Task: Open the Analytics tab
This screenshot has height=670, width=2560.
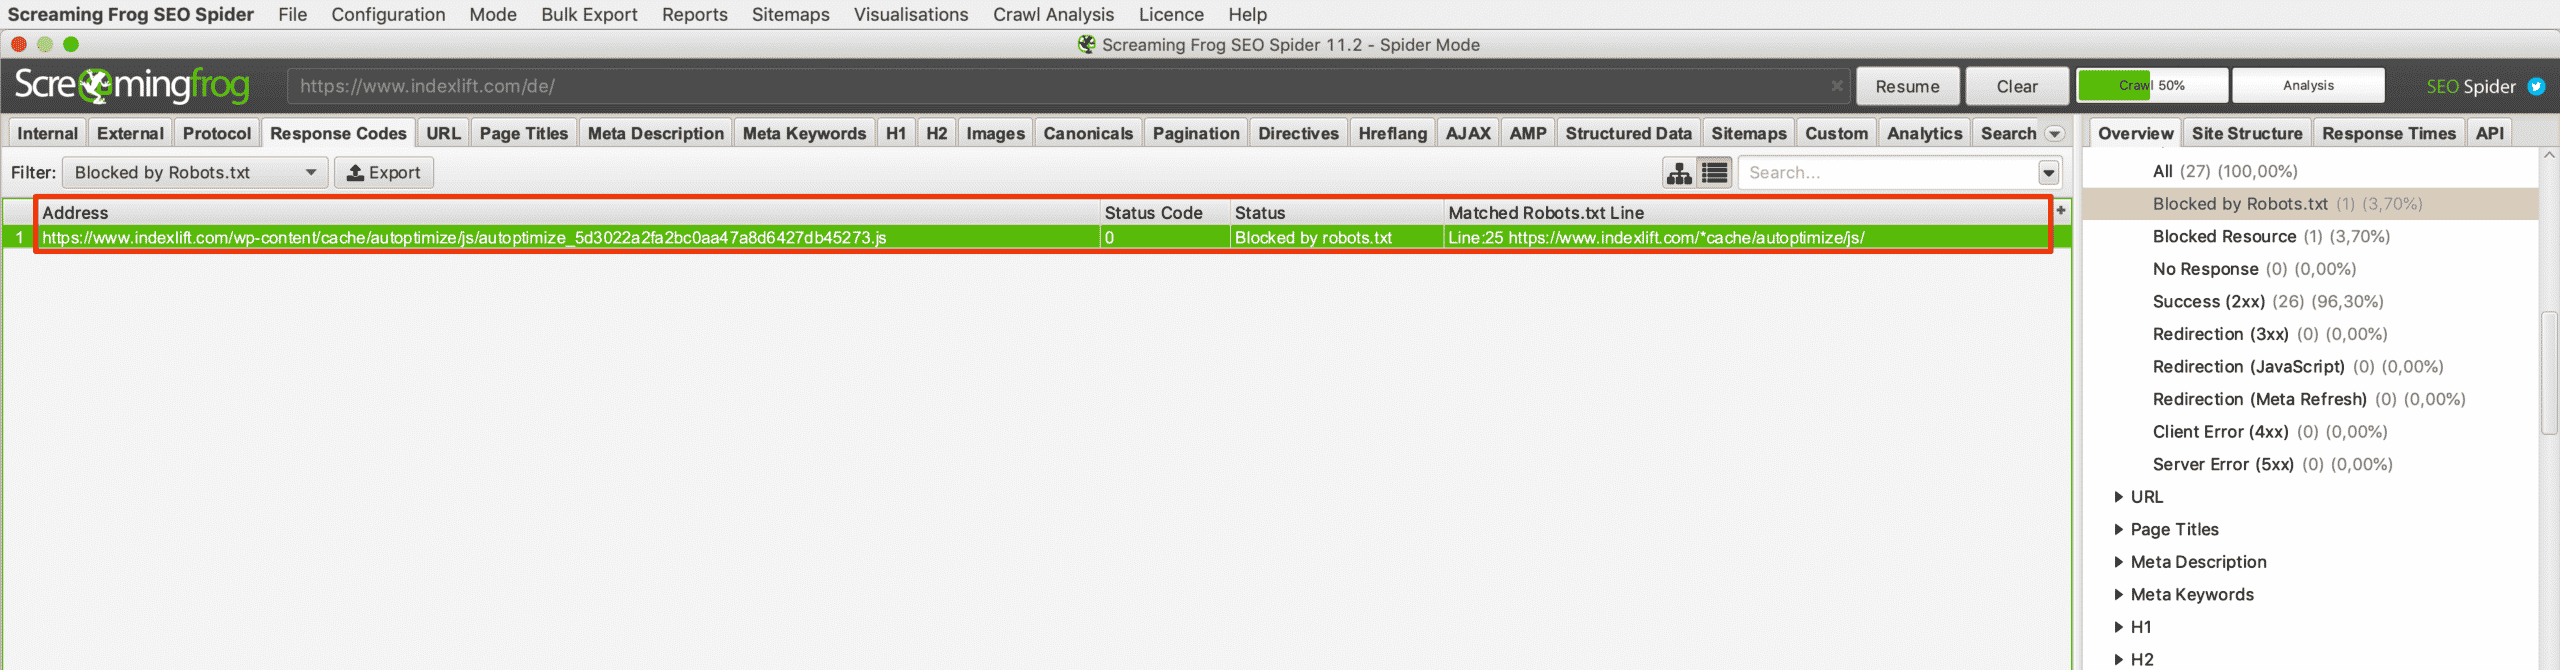Action: click(x=1924, y=133)
